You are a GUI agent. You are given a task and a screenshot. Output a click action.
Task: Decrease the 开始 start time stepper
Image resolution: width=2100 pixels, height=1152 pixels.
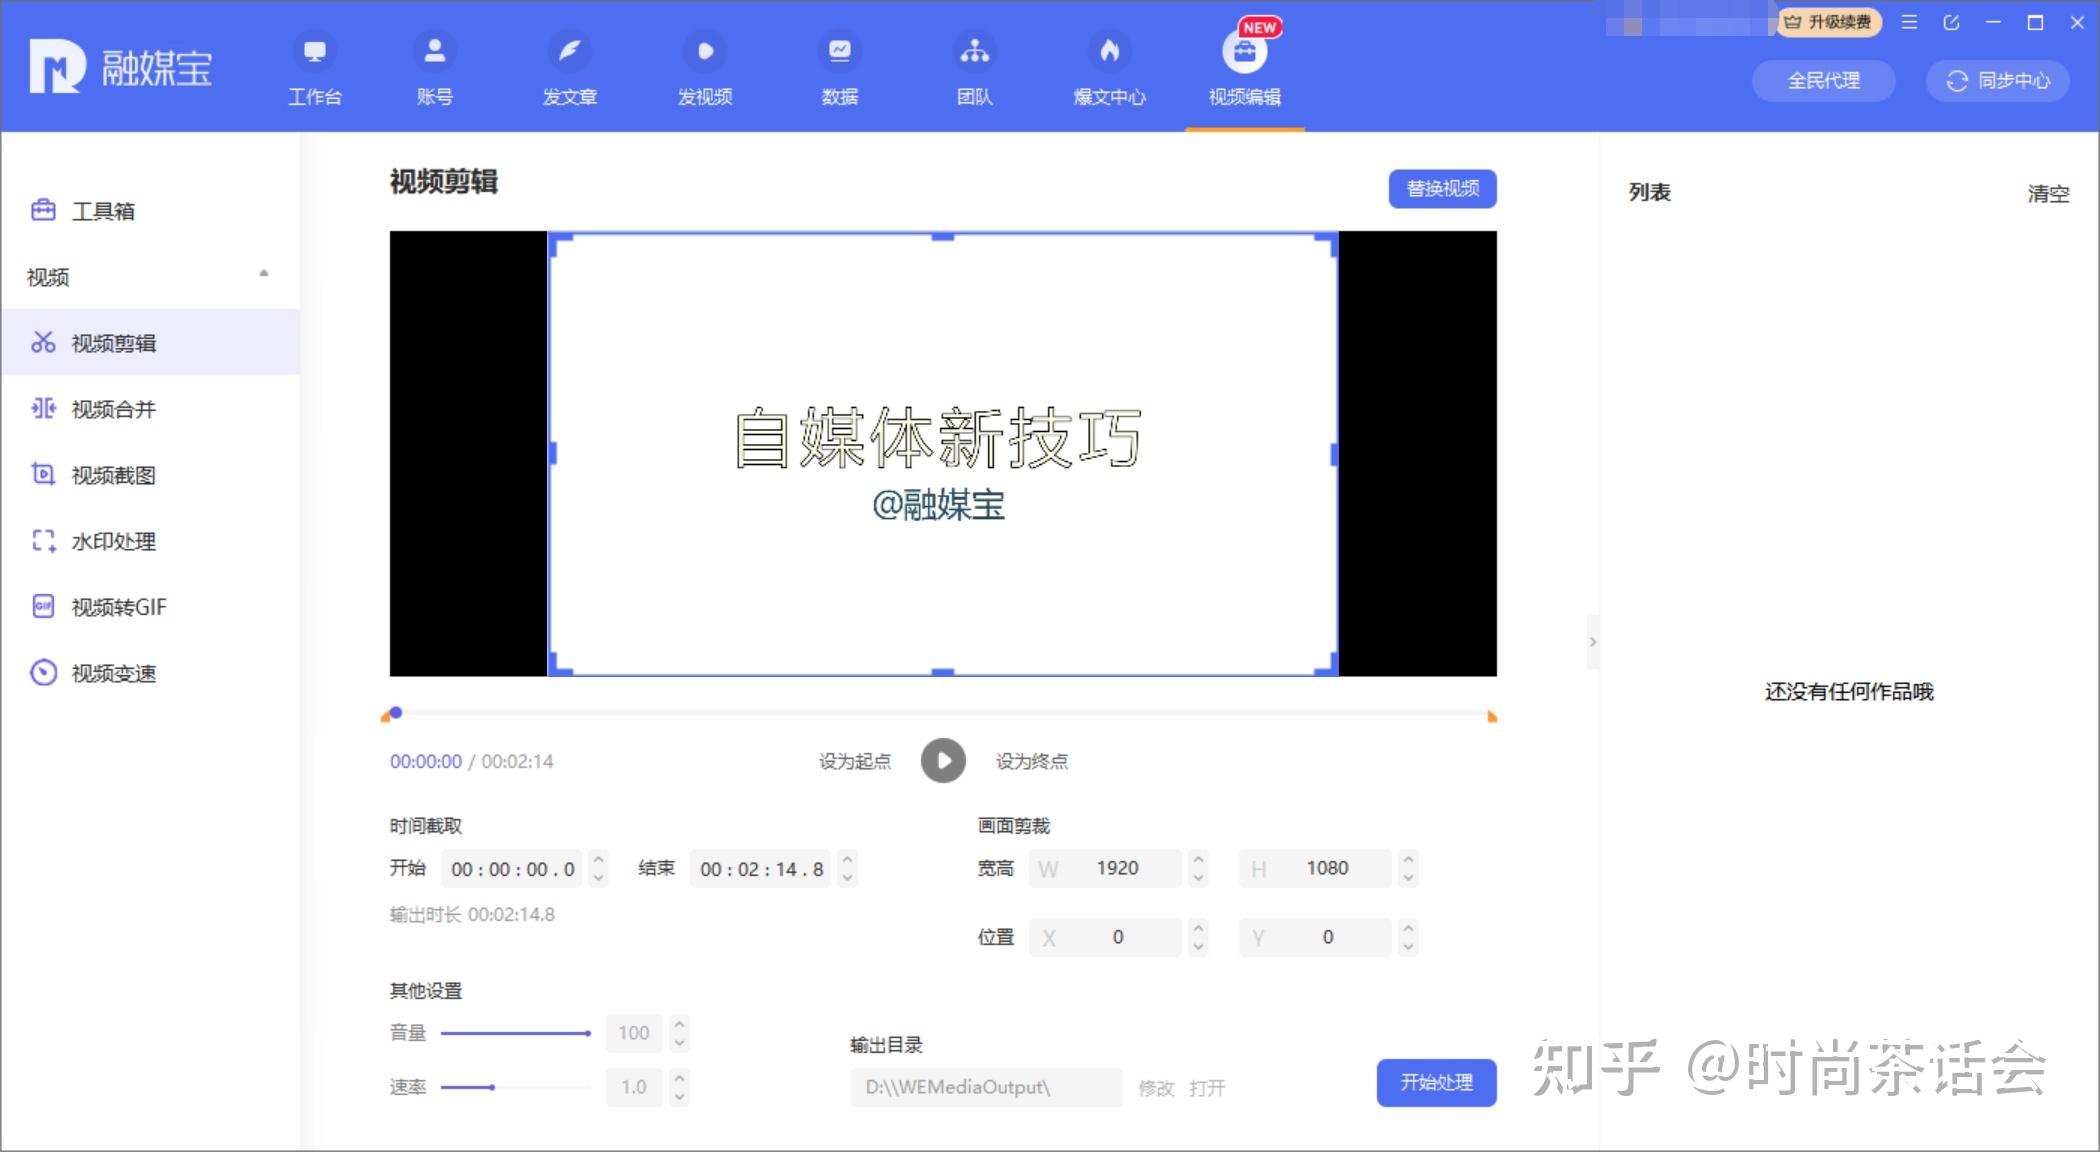pyautogui.click(x=598, y=878)
